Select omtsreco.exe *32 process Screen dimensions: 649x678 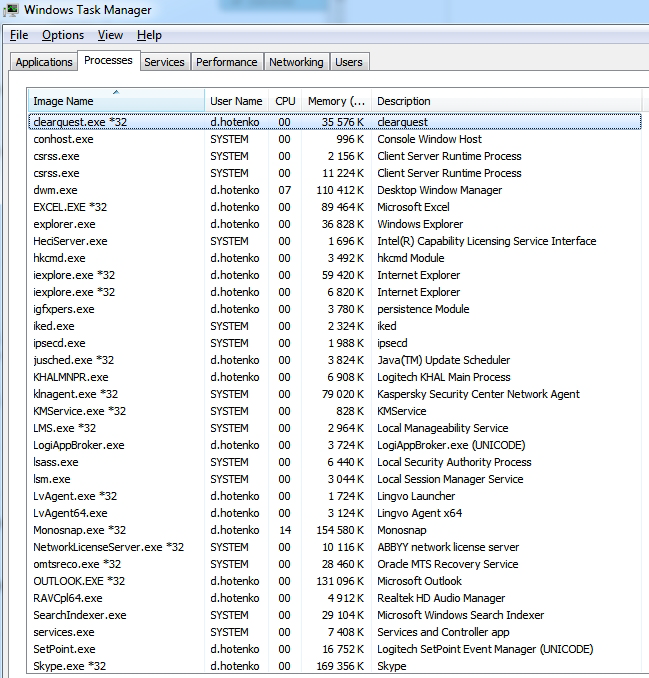tap(335, 564)
